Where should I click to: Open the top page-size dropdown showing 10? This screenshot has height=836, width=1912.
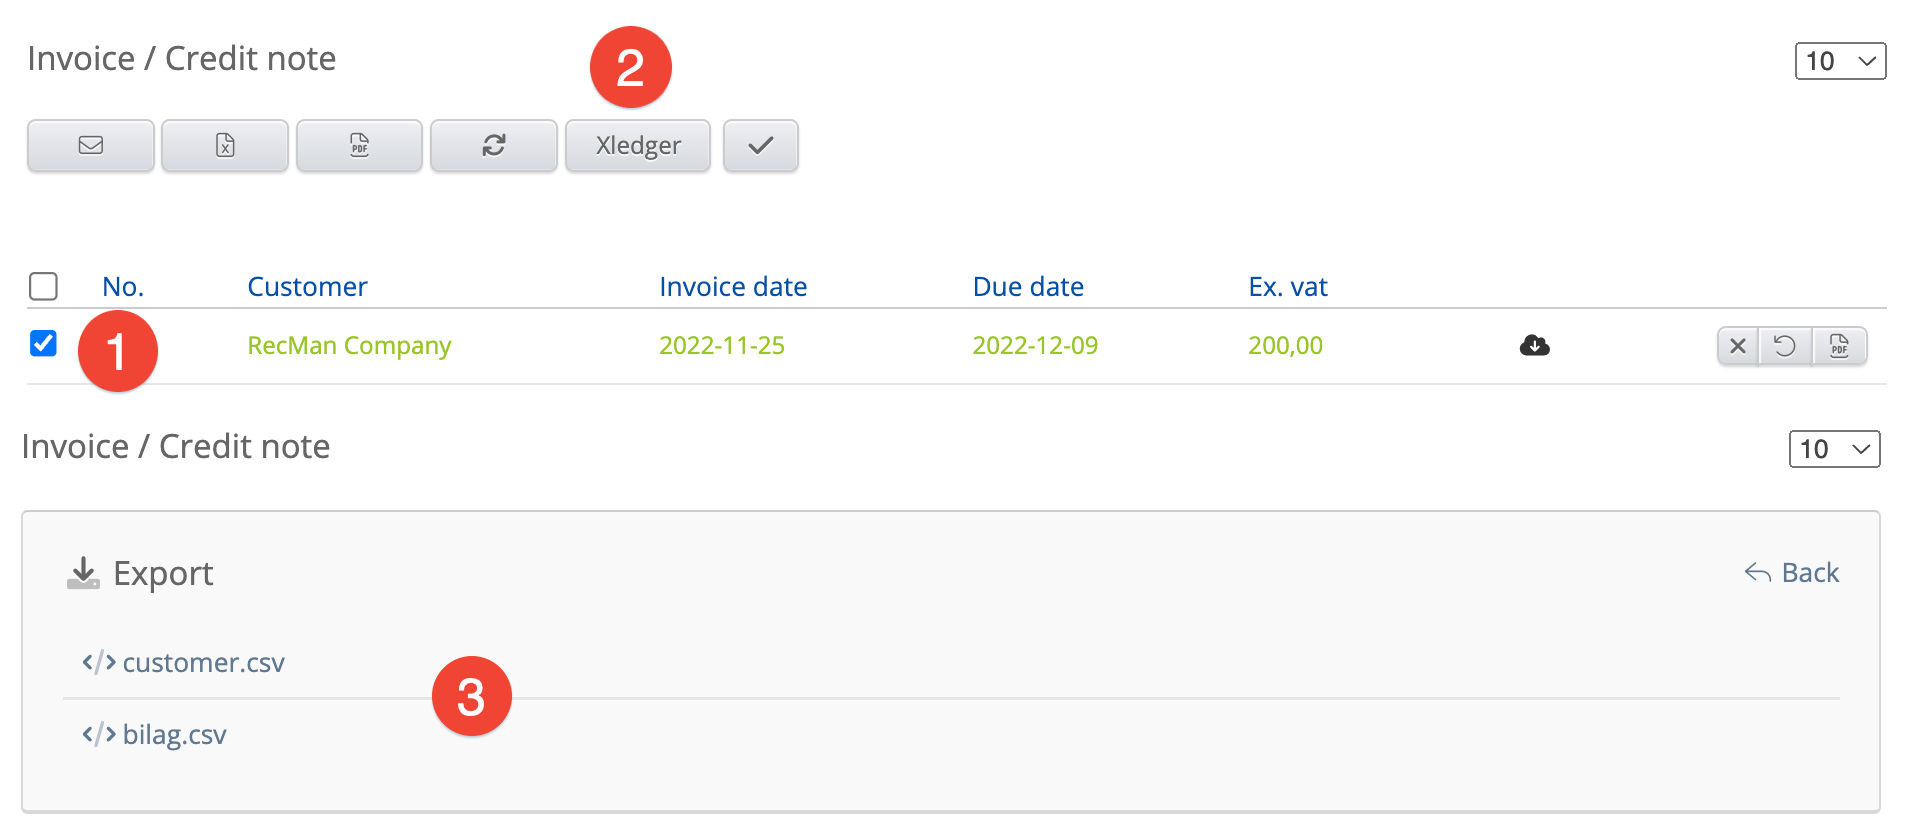[x=1840, y=61]
